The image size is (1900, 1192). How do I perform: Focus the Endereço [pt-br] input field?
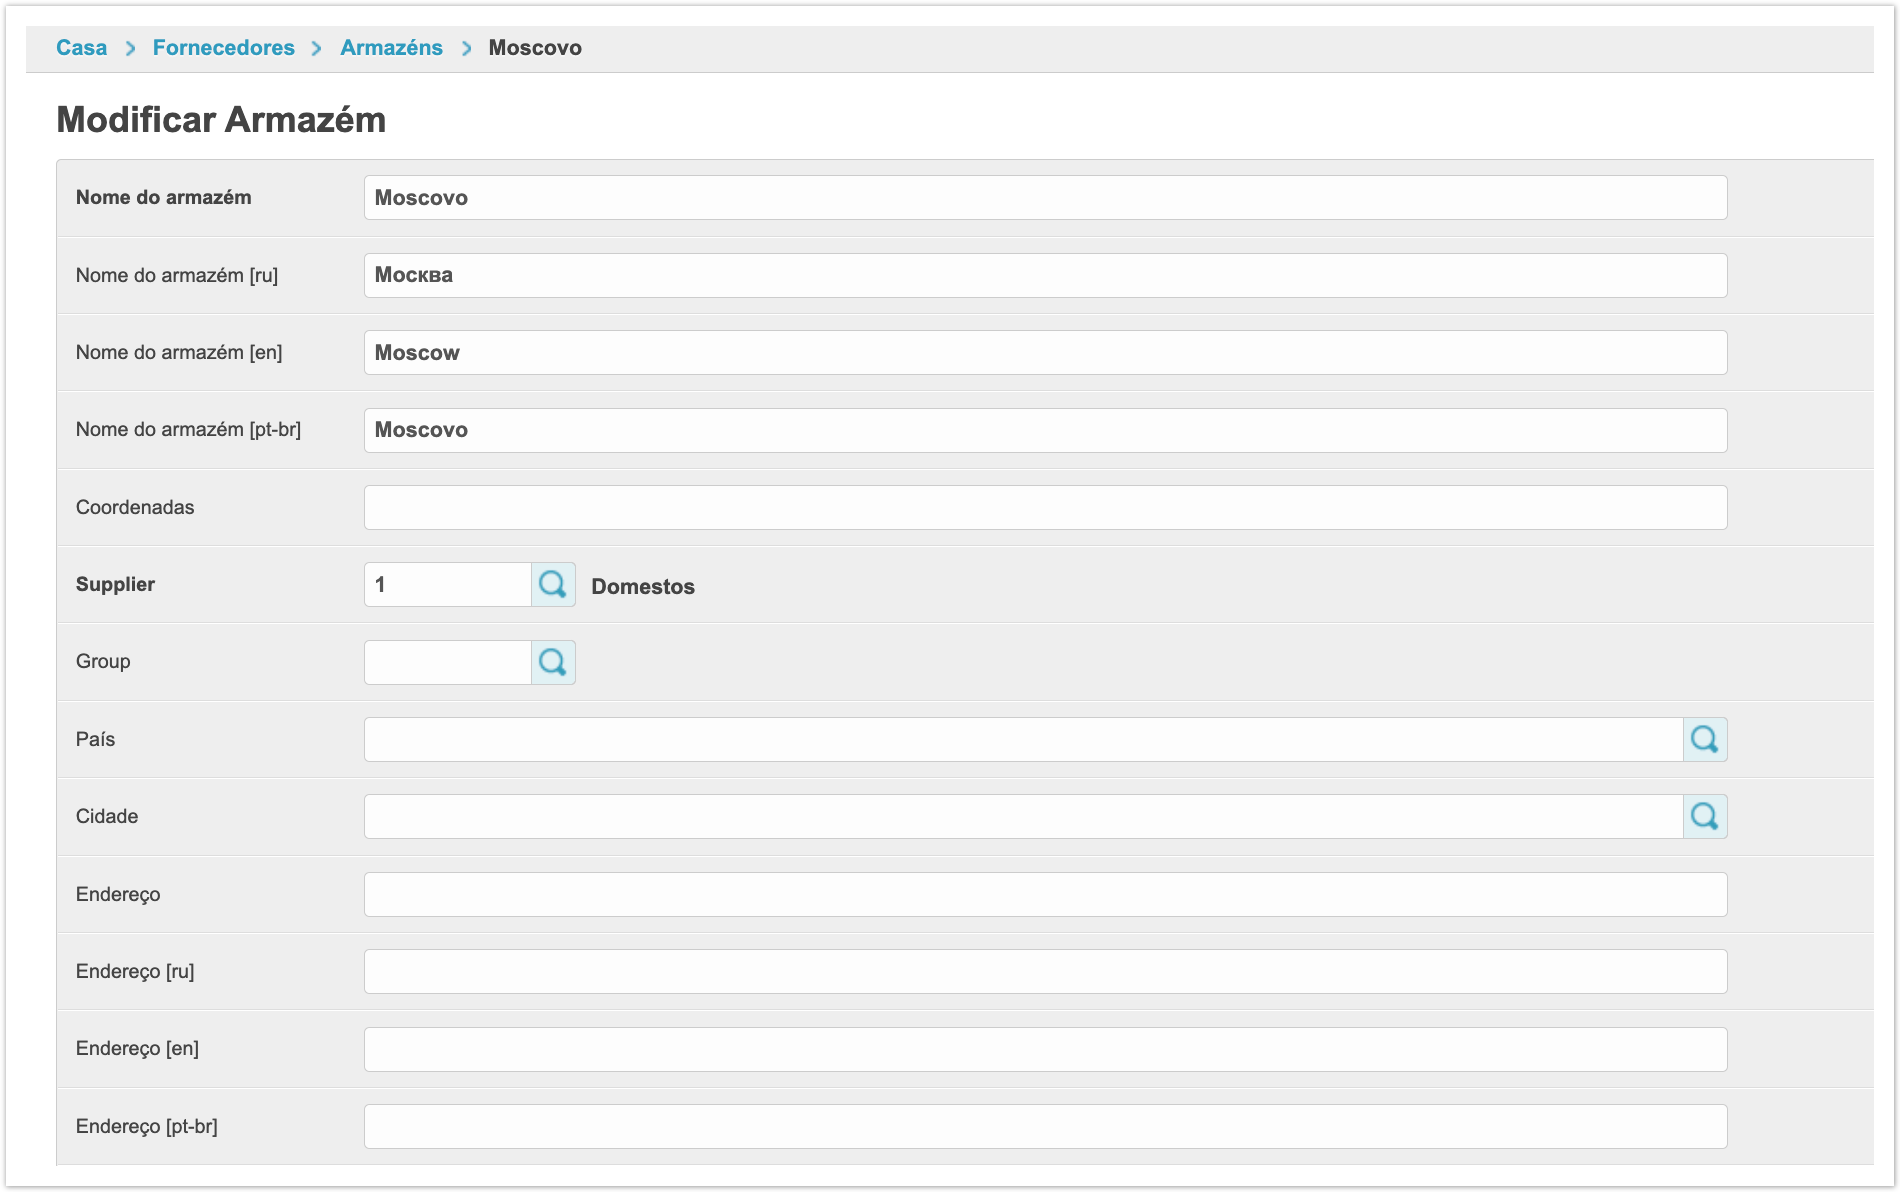[x=1045, y=1127]
